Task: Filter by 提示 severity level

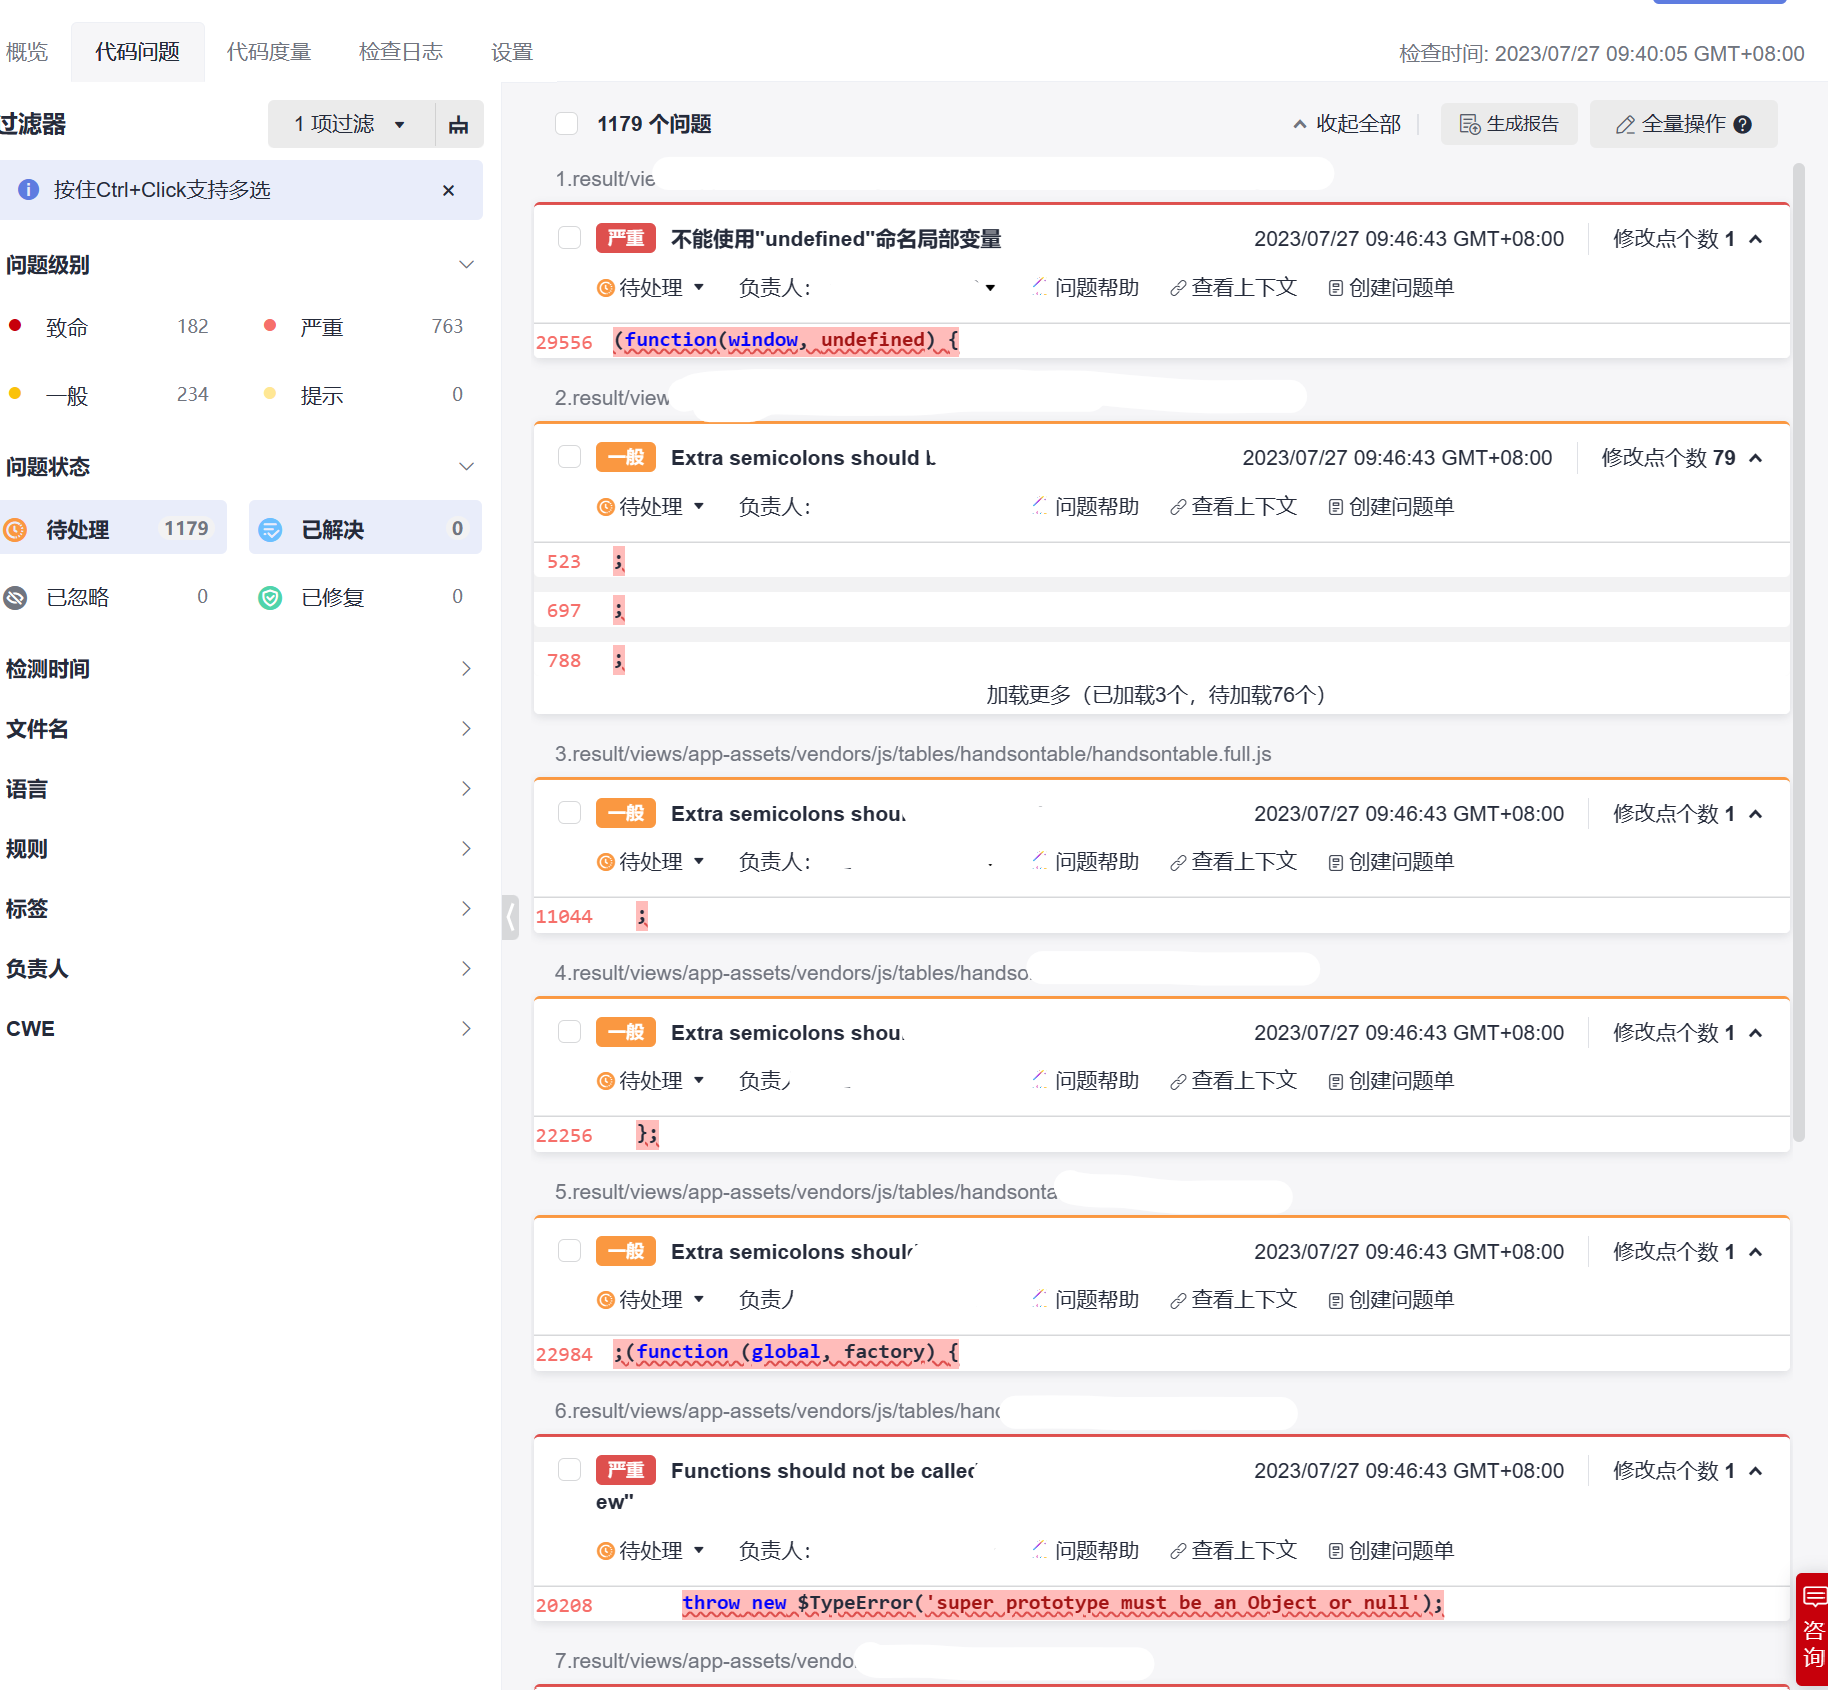Action: pyautogui.click(x=365, y=395)
